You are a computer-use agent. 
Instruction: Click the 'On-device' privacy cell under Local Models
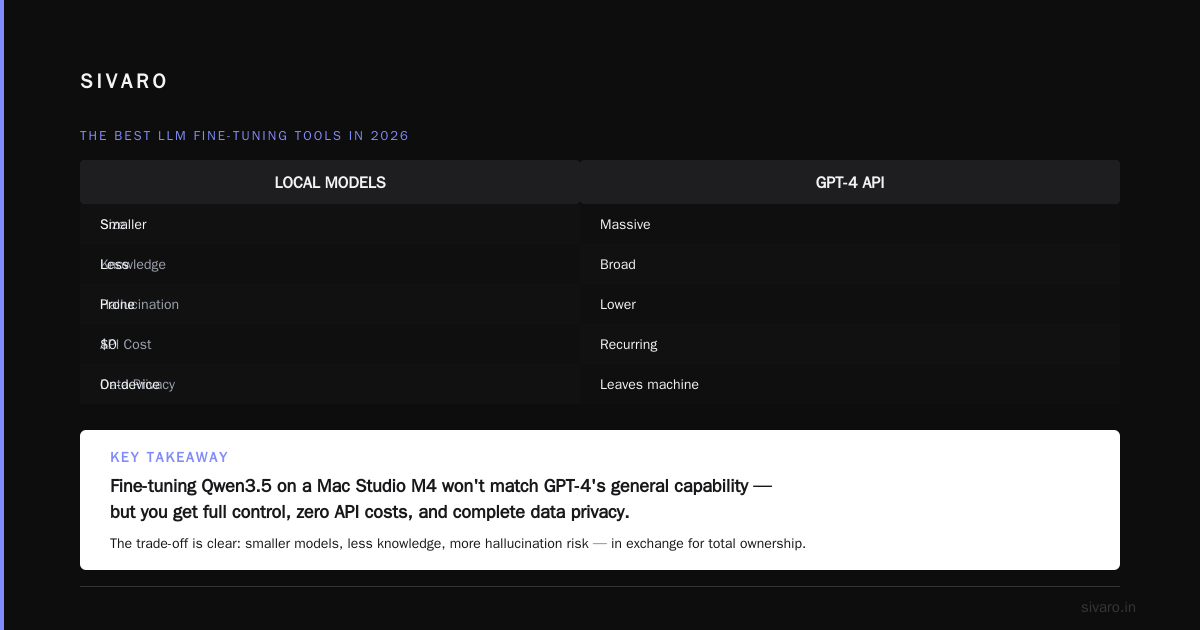point(330,384)
